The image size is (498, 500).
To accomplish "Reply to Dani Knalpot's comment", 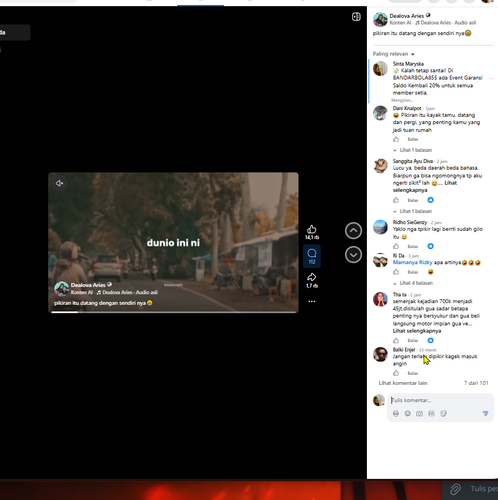I will point(413,139).
